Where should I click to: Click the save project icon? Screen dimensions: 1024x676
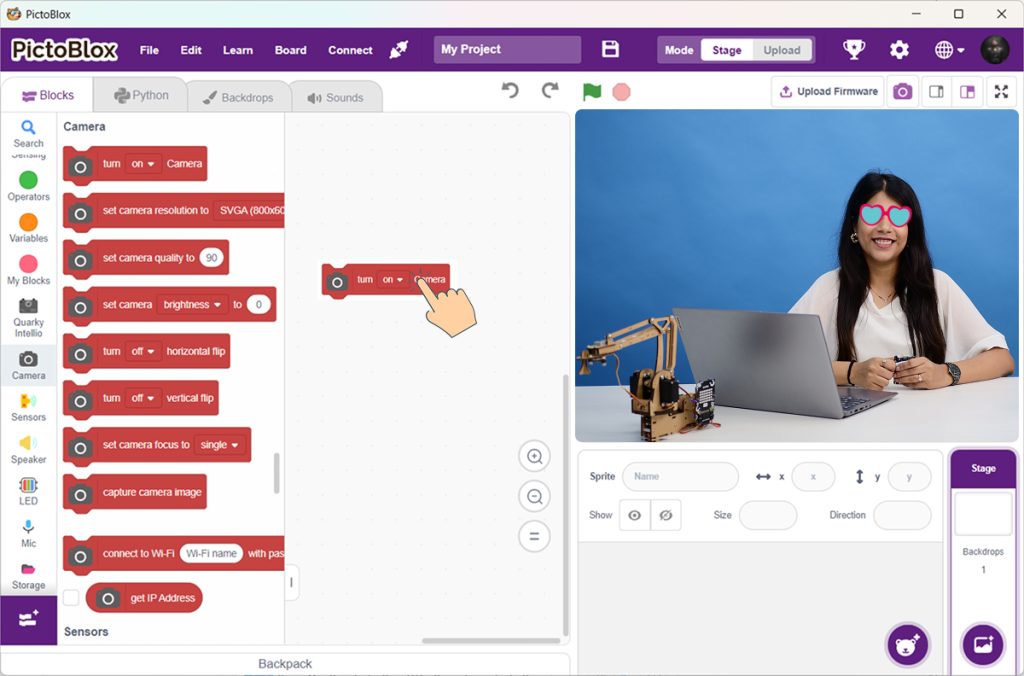point(610,50)
